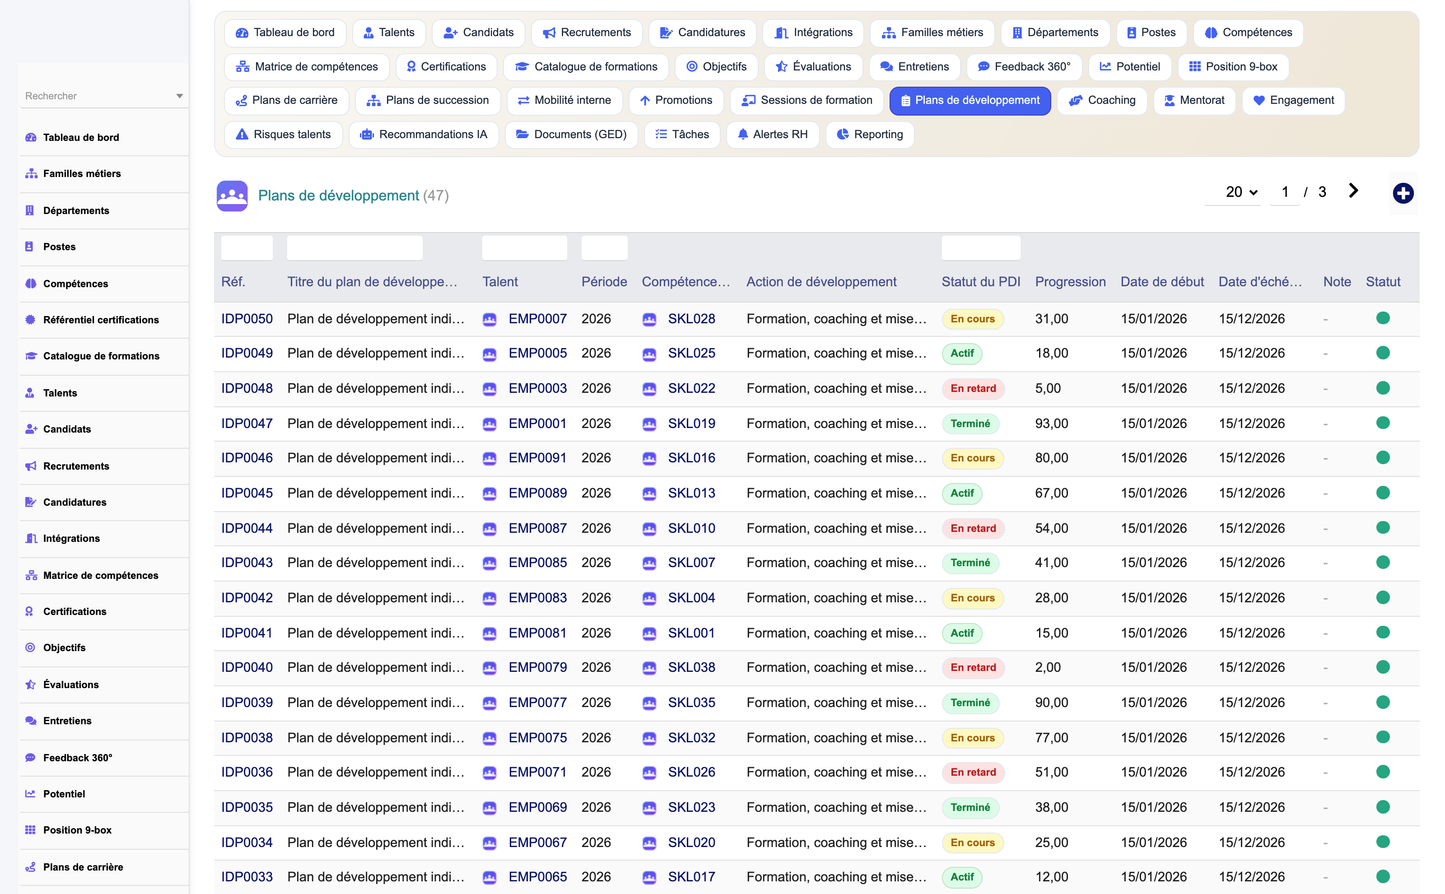Click the Plans de développement header icon
The image size is (1445, 894).
[x=232, y=195]
